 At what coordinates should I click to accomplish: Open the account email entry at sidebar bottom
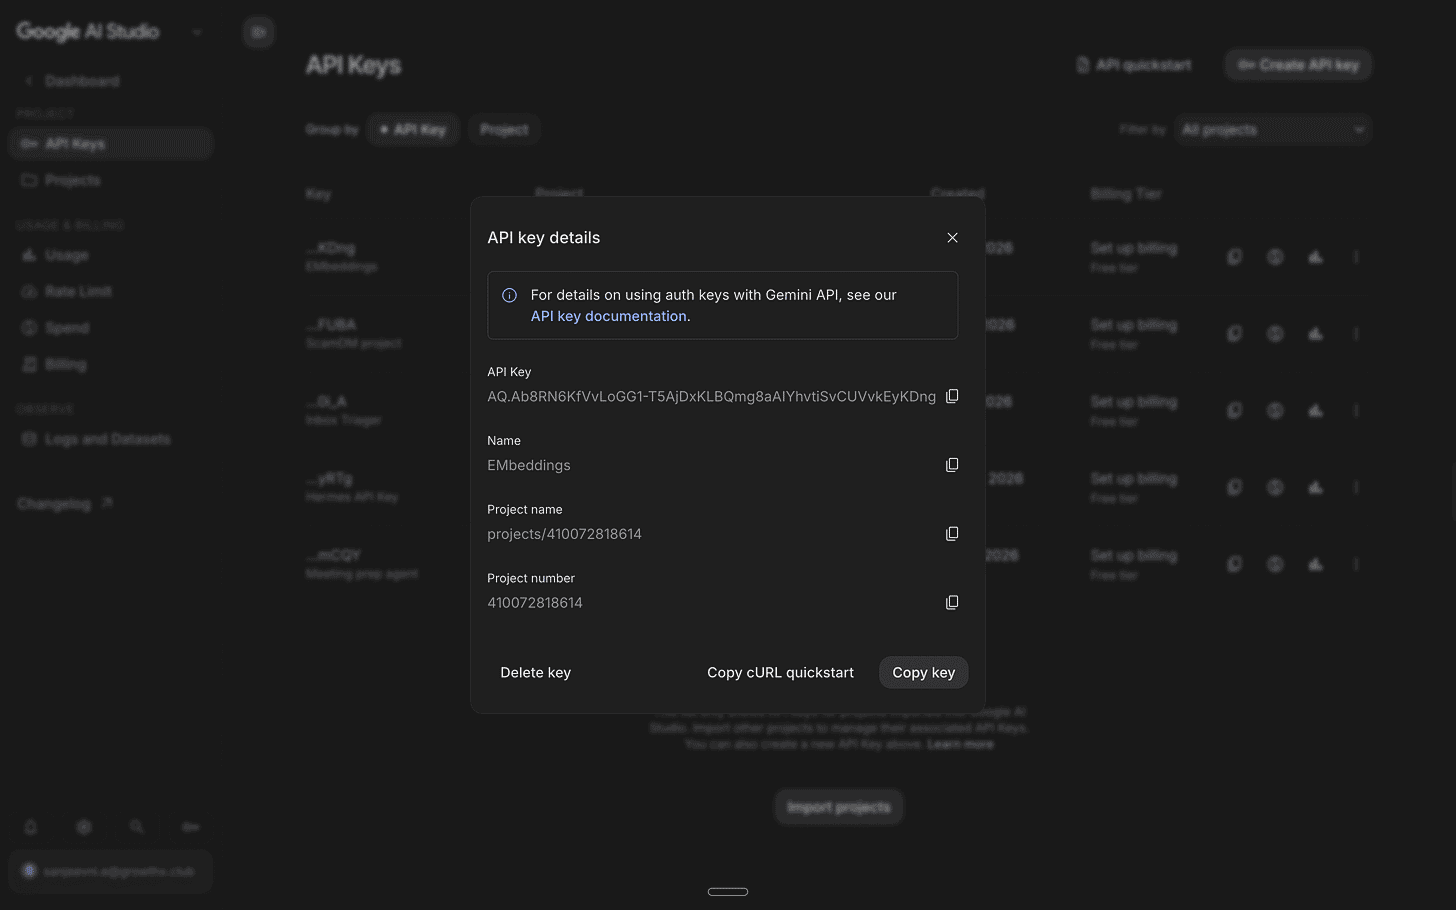click(110, 872)
